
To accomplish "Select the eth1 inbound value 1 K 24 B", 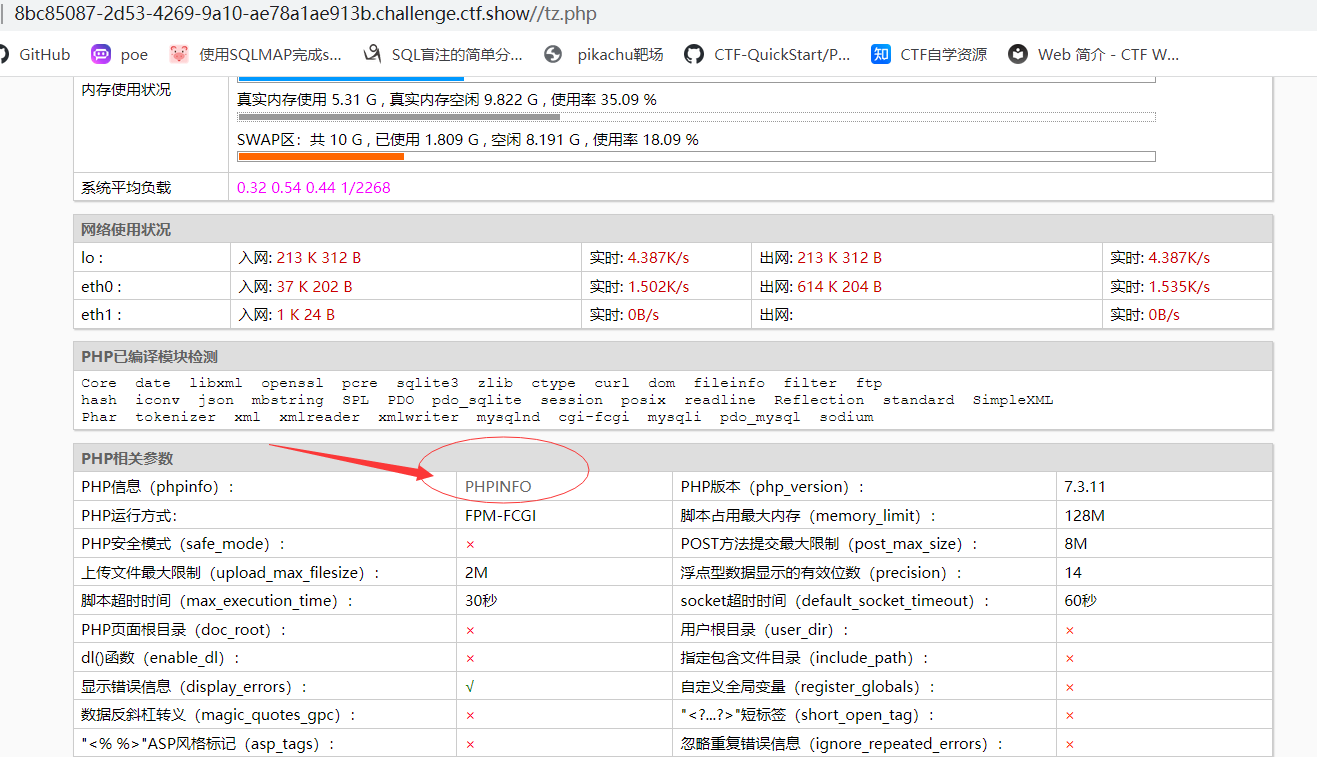I will coord(305,315).
